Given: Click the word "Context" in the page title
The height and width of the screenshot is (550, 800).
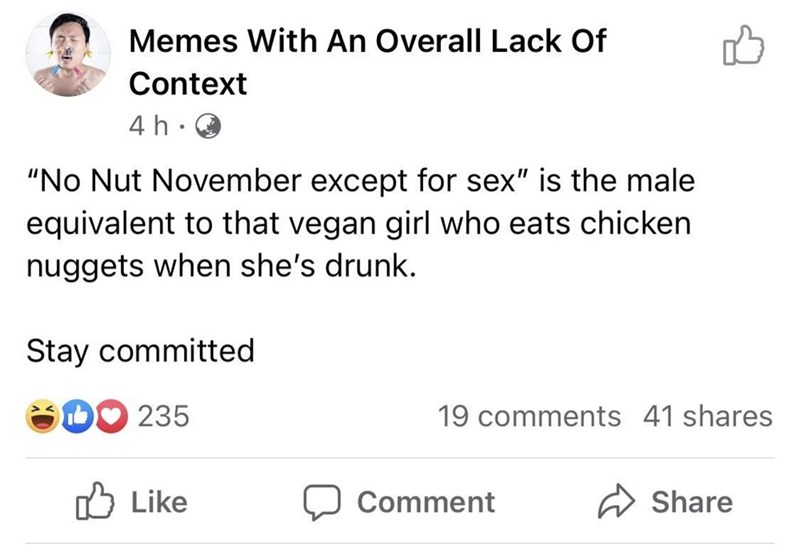Looking at the screenshot, I should 188,85.
